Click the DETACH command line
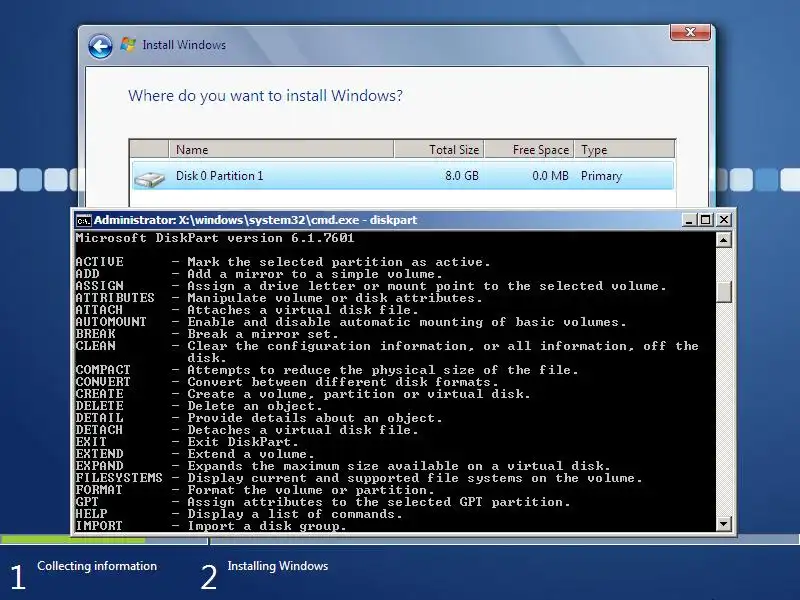 tap(247, 430)
